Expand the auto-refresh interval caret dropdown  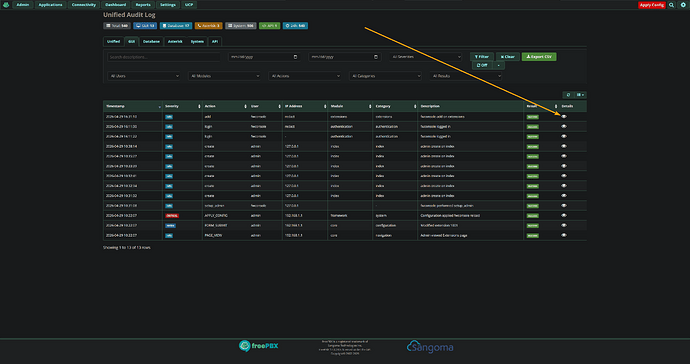click(x=499, y=65)
